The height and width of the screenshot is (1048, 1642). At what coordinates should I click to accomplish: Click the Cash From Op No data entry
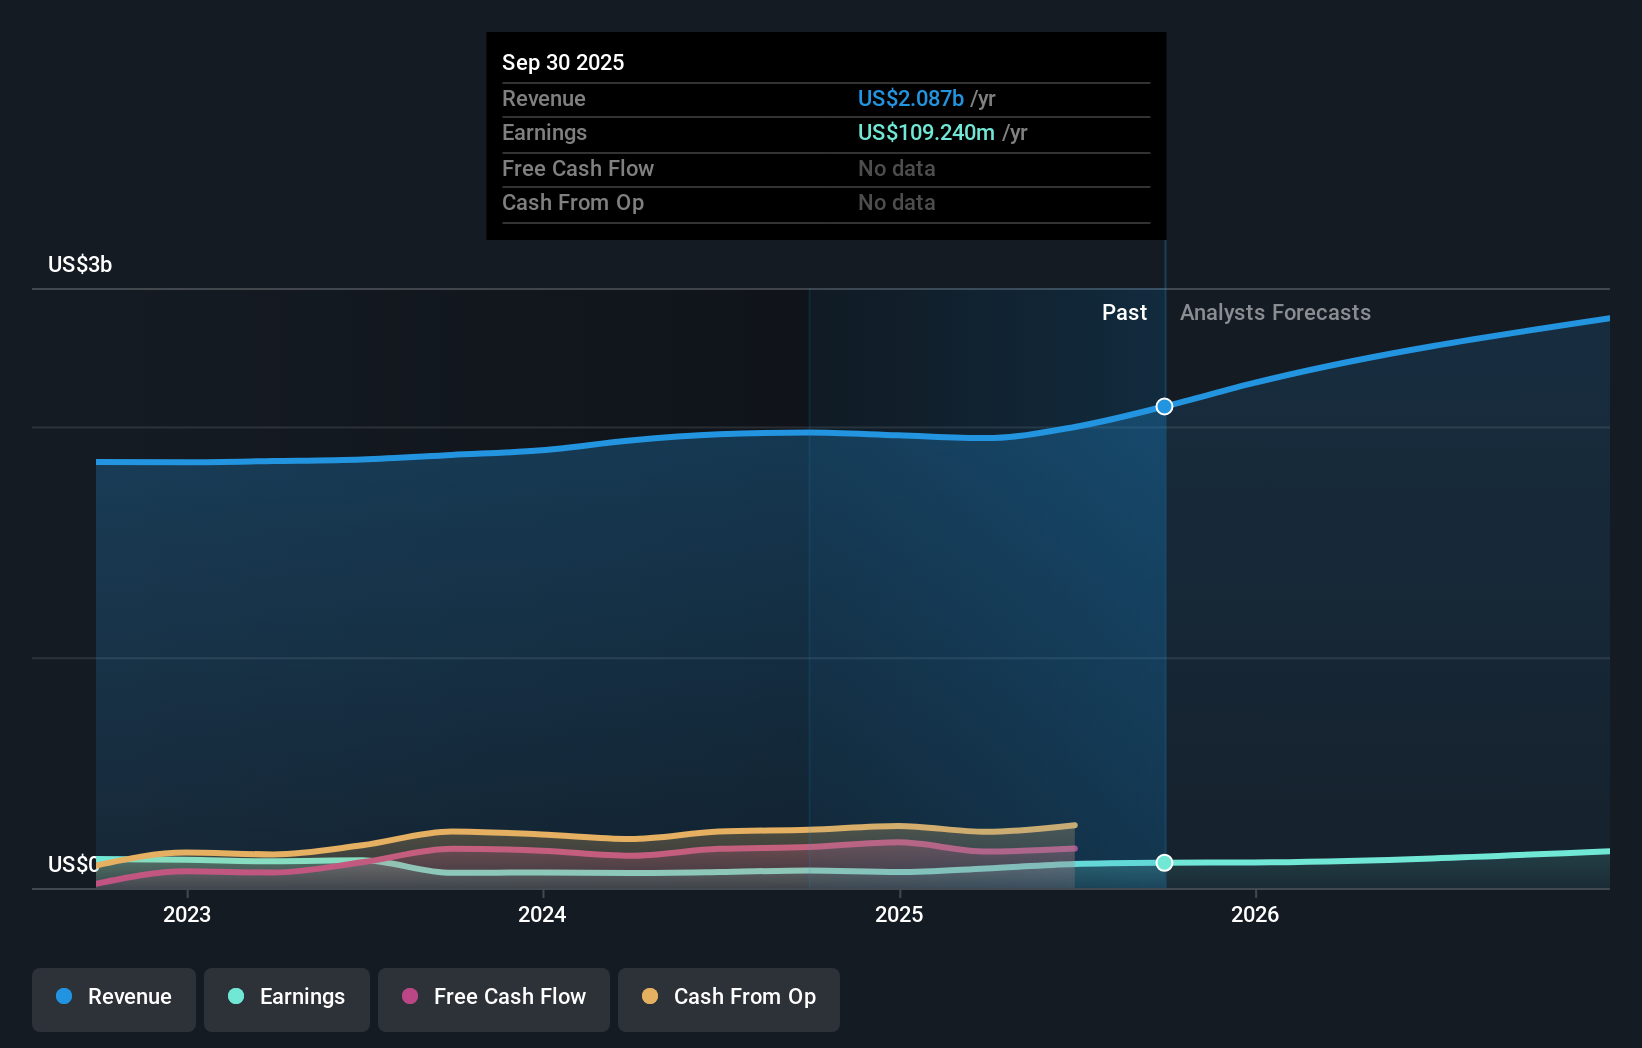[x=896, y=202]
